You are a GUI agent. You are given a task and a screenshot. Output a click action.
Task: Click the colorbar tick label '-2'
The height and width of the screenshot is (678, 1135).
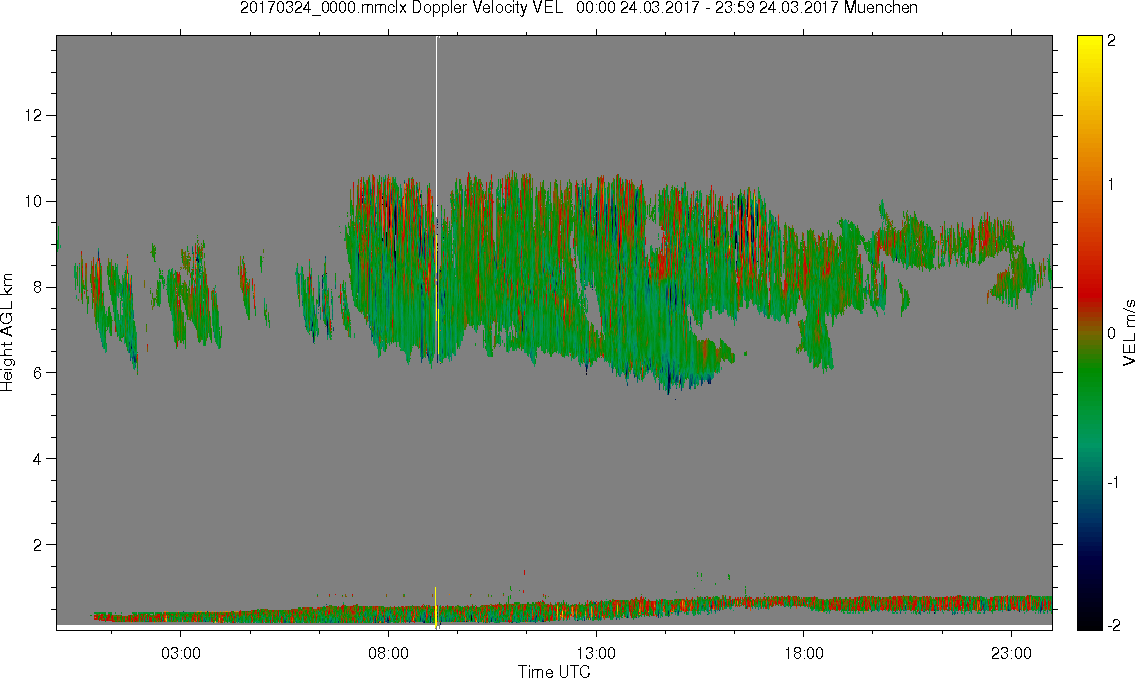pyautogui.click(x=1115, y=625)
